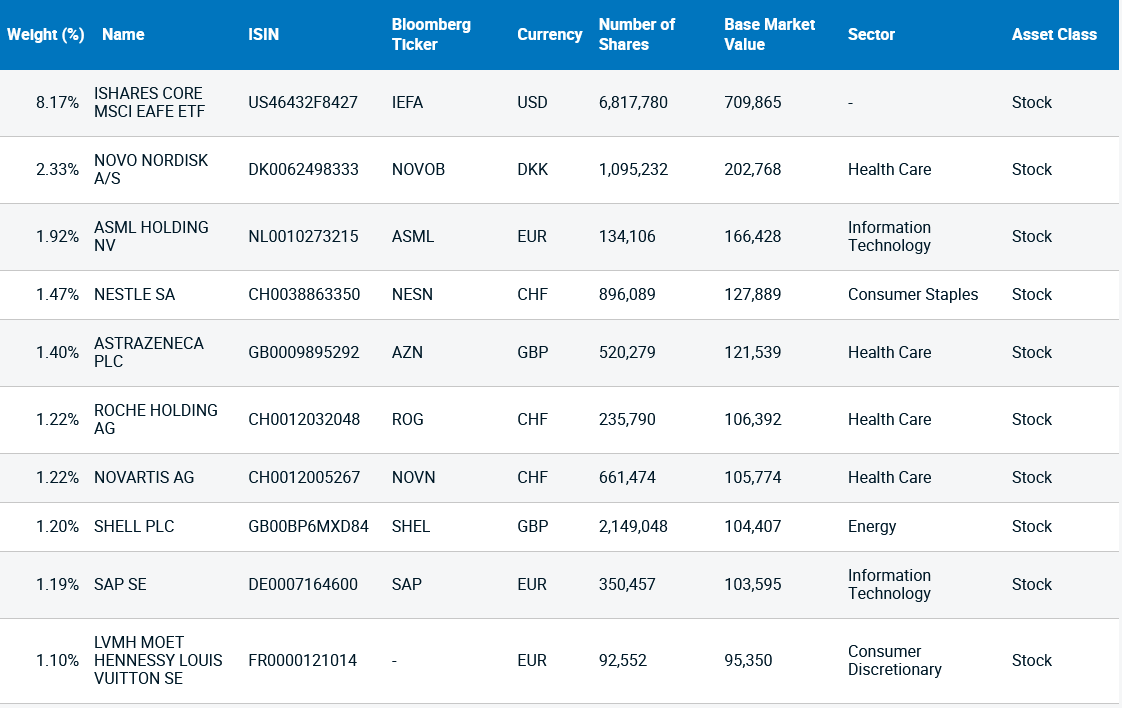Click market value 127,889
Image resolution: width=1122 pixels, height=708 pixels.
pos(753,294)
